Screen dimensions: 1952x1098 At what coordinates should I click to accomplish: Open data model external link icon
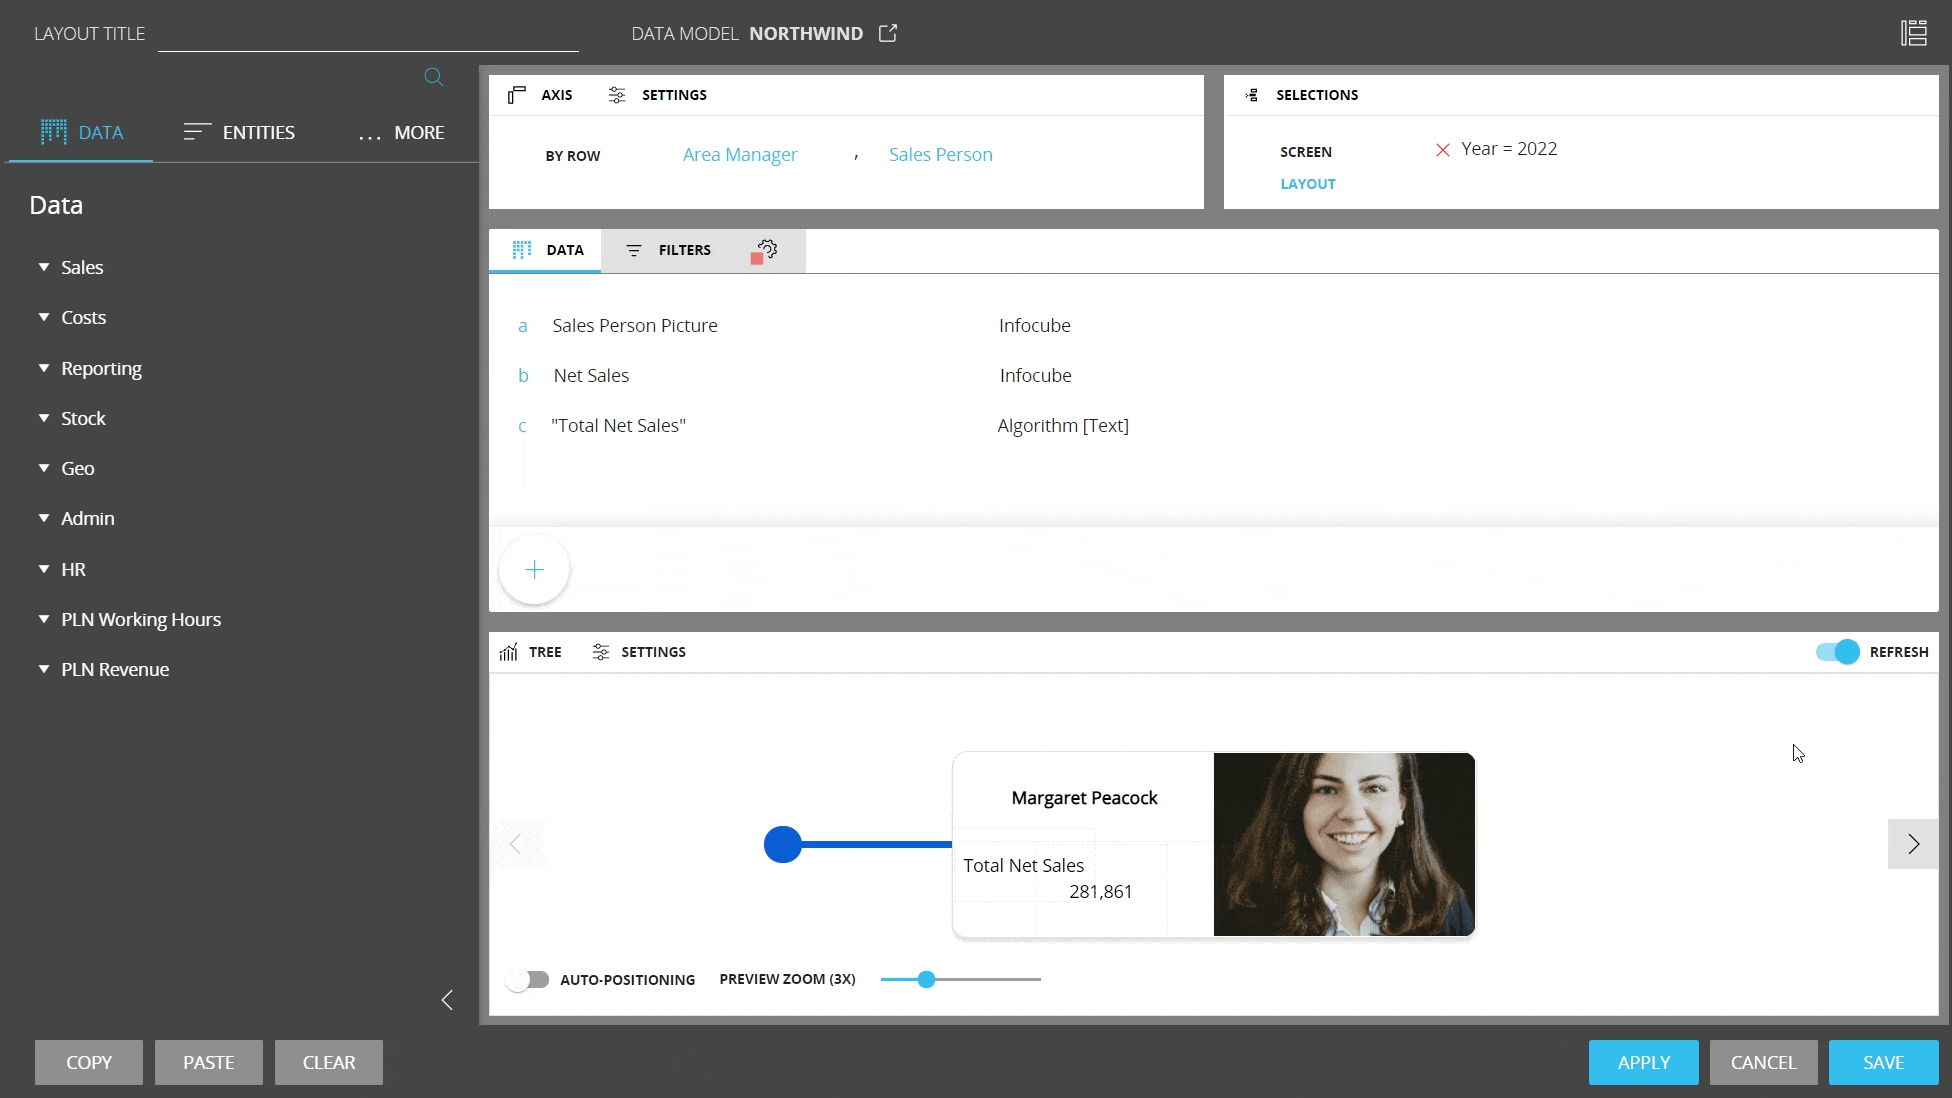[888, 33]
